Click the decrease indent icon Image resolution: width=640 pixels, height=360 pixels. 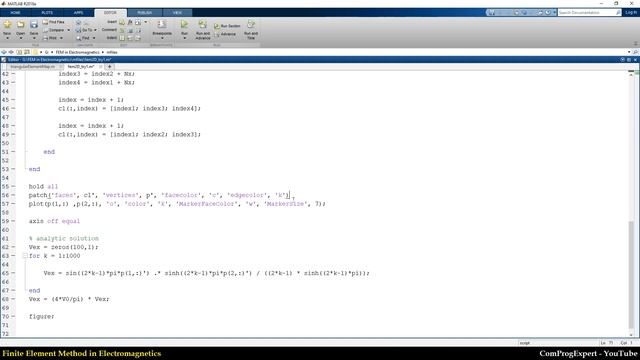pos(138,38)
